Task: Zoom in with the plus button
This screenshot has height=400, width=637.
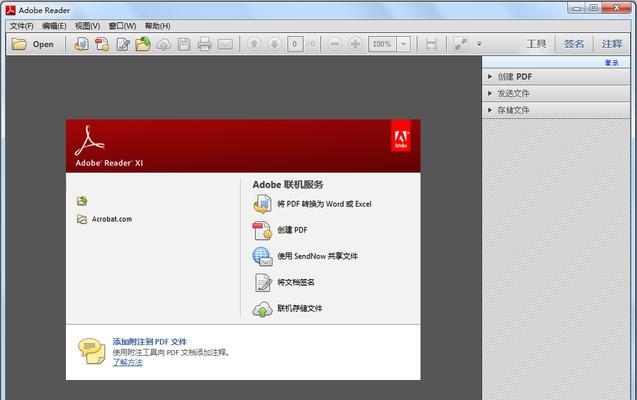Action: pyautogui.click(x=355, y=43)
